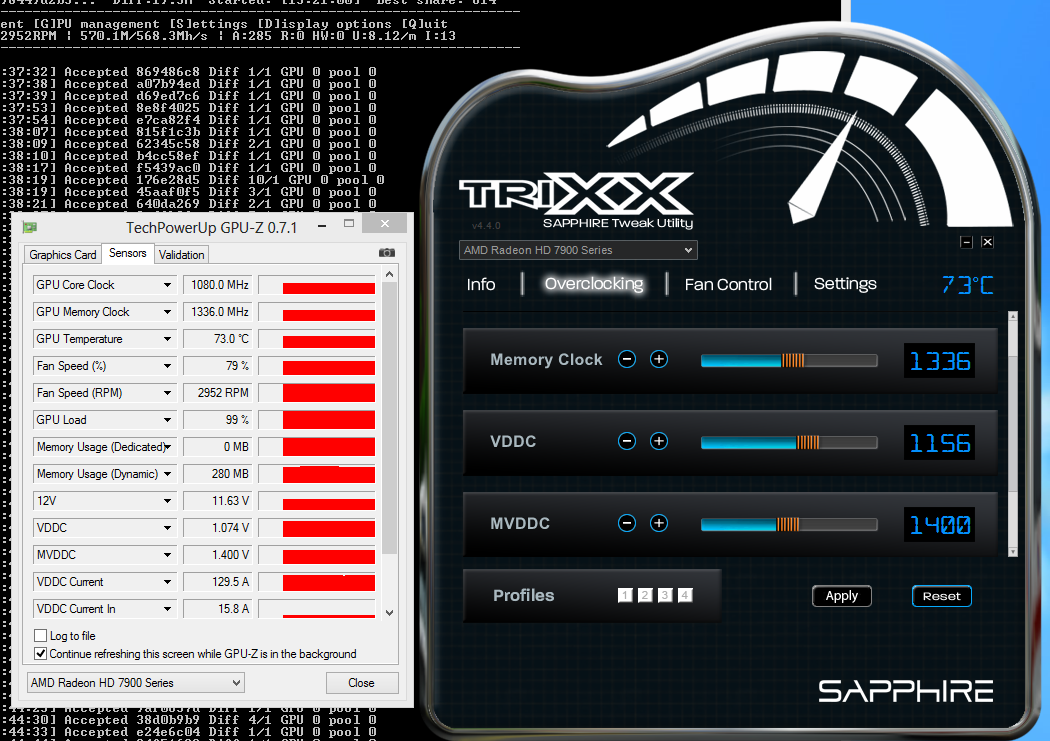Viewport: 1050px width, 741px height.
Task: Click the Memory Clock value 1336 display
Action: [940, 361]
